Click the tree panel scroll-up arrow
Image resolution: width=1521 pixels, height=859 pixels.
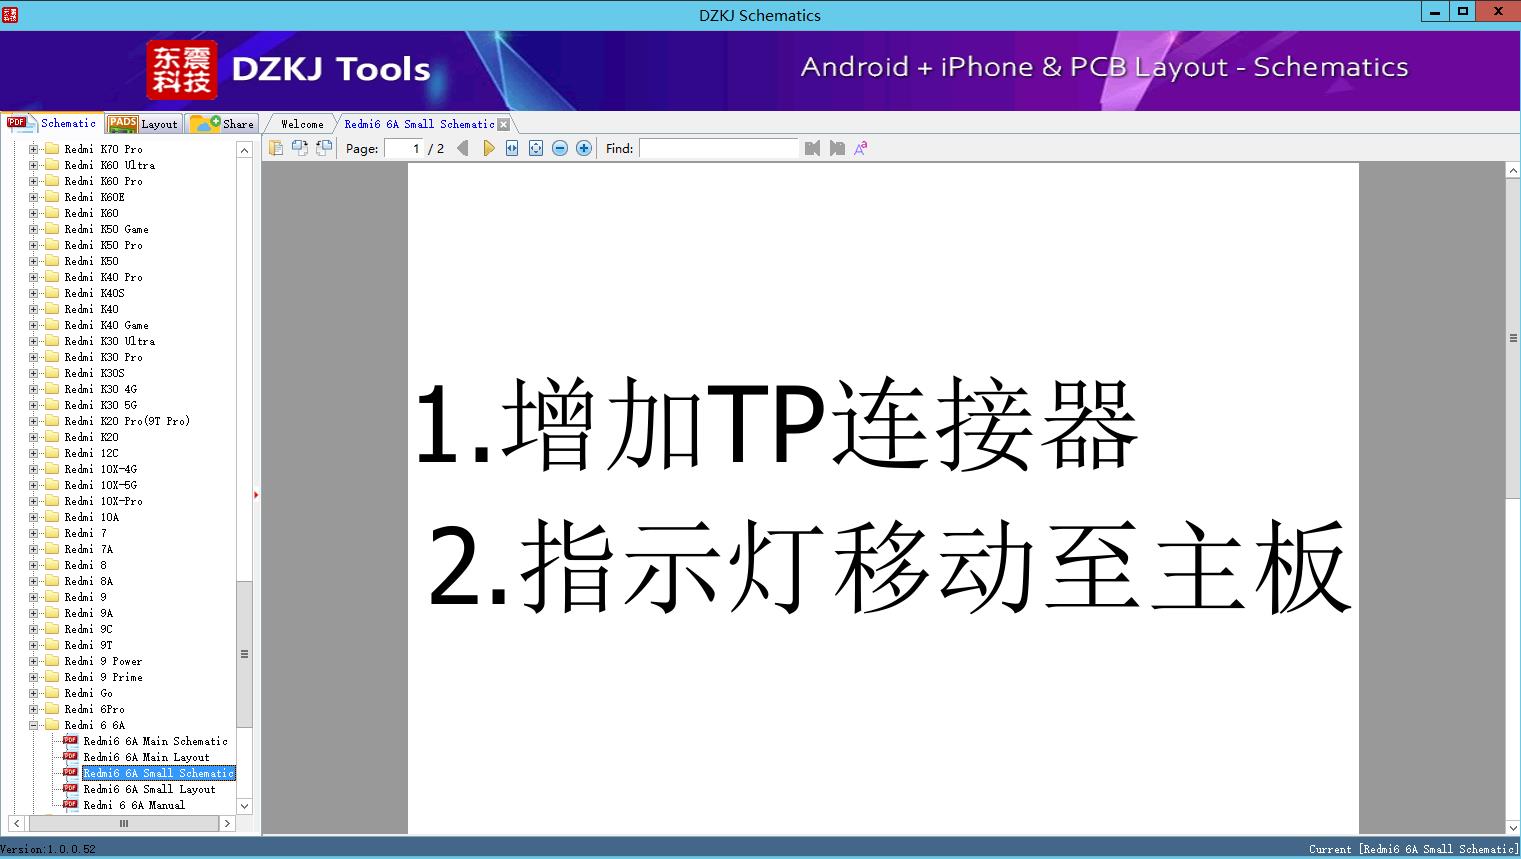tap(244, 150)
